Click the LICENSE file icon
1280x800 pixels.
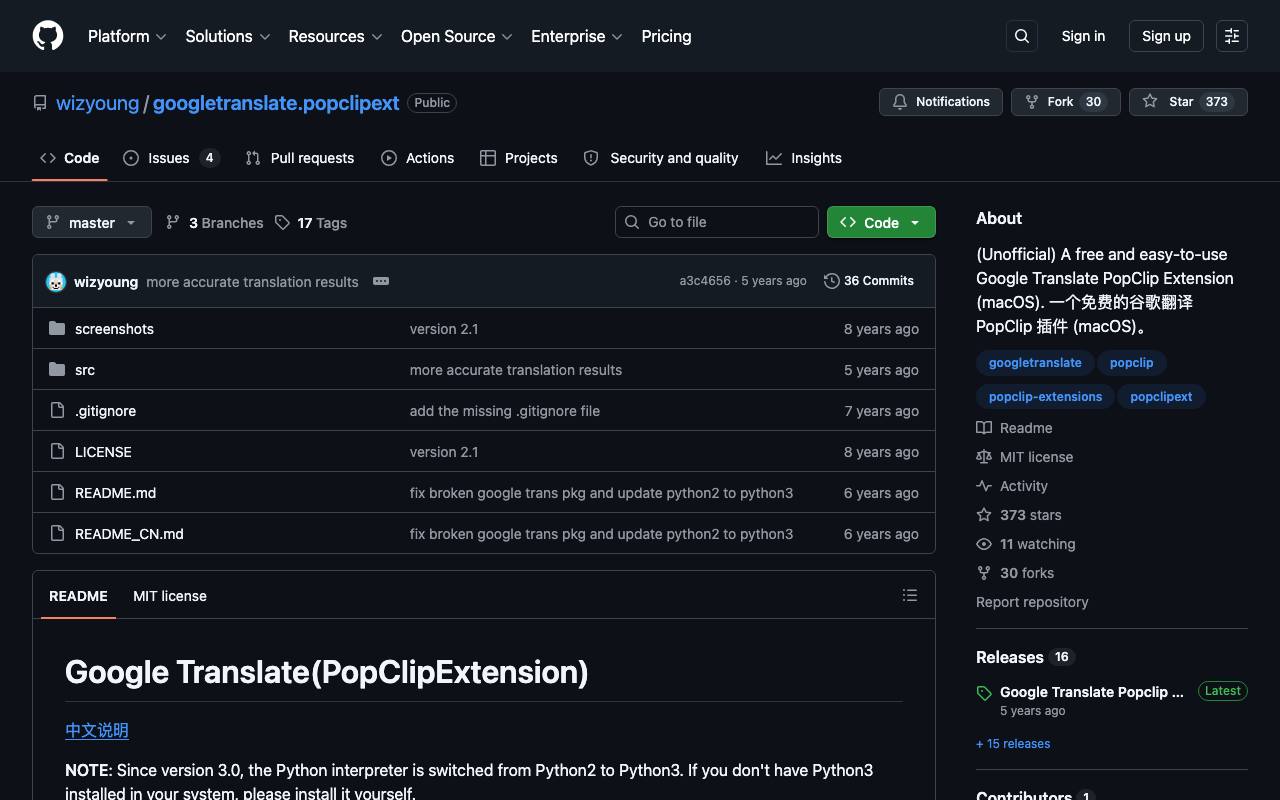click(x=57, y=452)
